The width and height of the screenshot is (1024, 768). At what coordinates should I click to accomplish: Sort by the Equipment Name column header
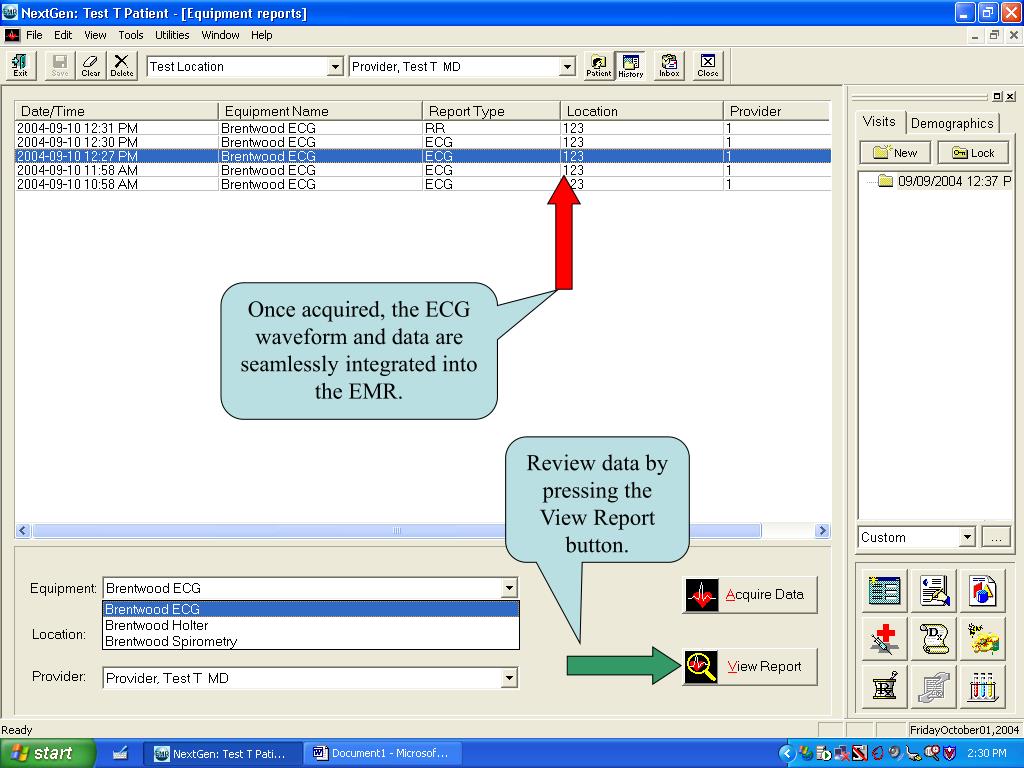(x=320, y=111)
